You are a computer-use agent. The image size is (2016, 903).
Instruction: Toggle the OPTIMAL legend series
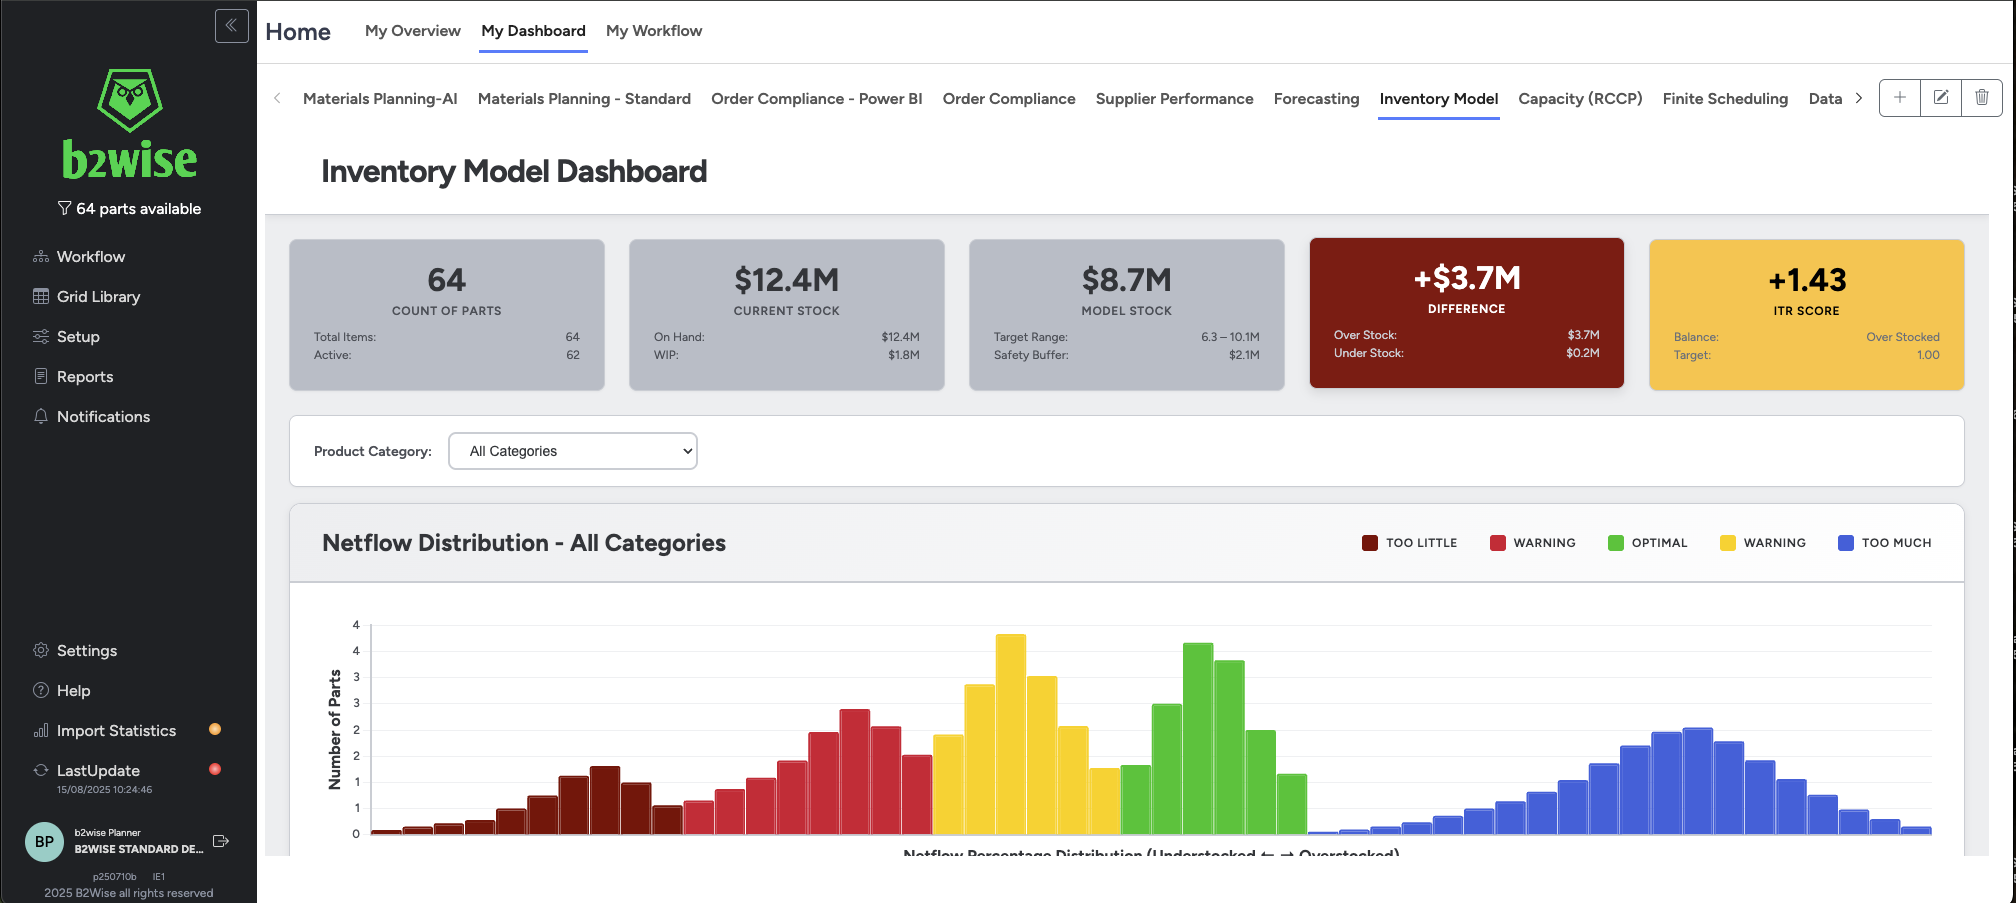click(x=1647, y=543)
